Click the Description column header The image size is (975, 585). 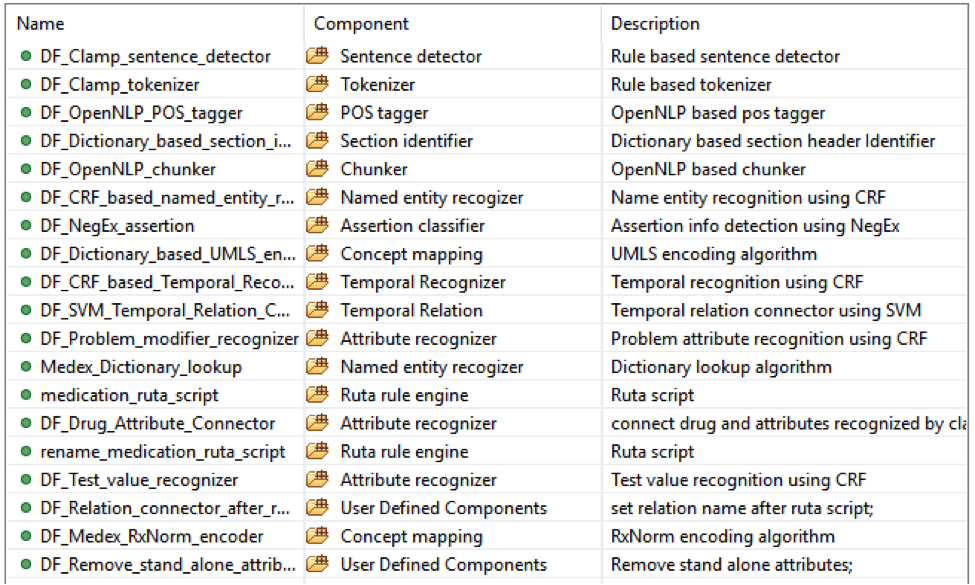[655, 23]
